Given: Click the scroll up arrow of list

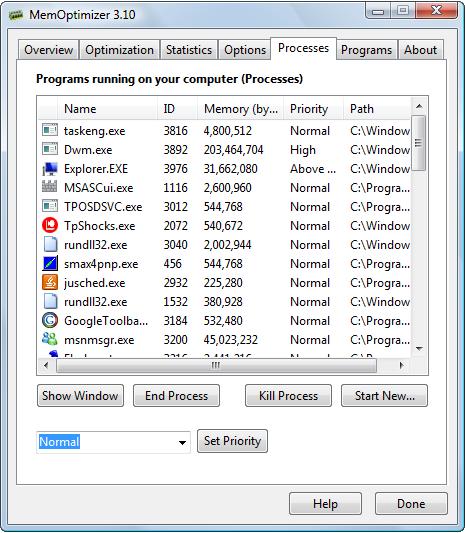Looking at the screenshot, I should [x=419, y=106].
